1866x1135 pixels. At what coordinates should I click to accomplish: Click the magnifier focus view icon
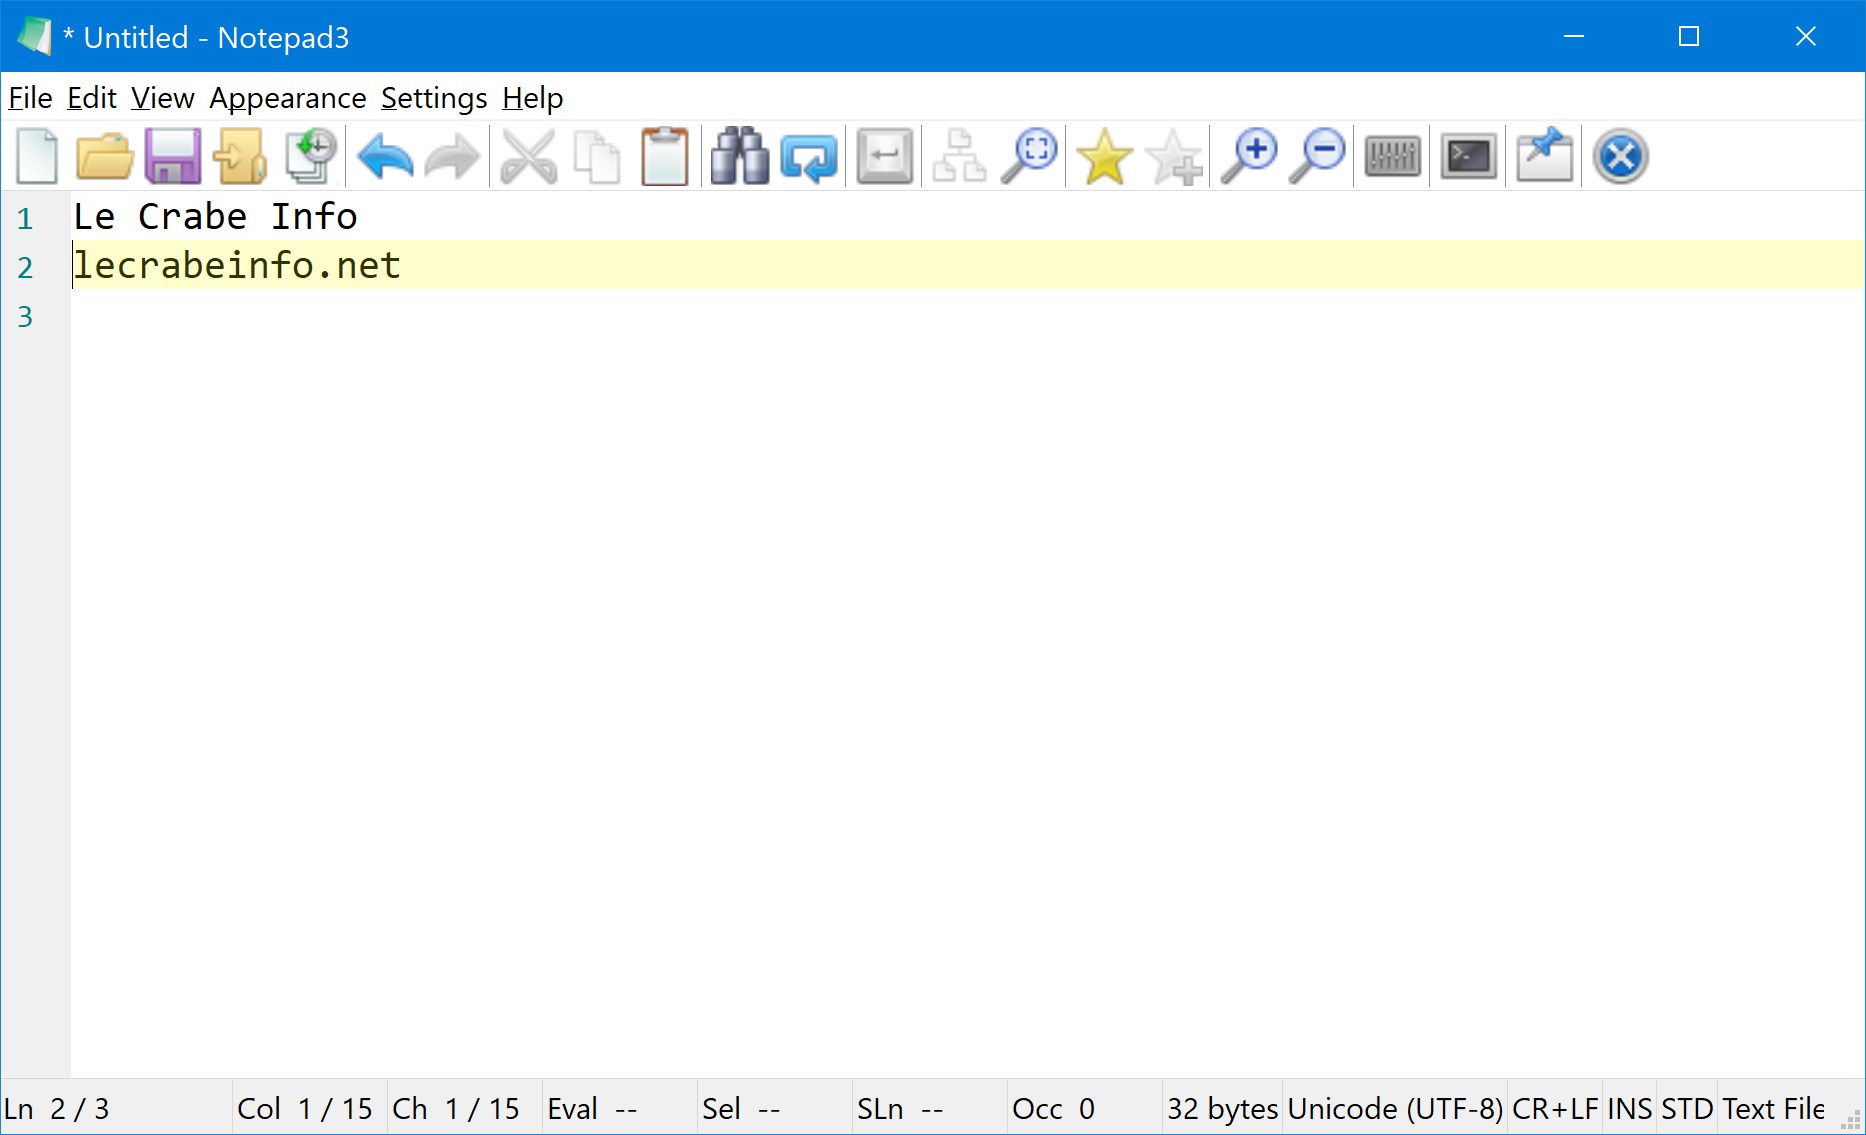pyautogui.click(x=1029, y=156)
